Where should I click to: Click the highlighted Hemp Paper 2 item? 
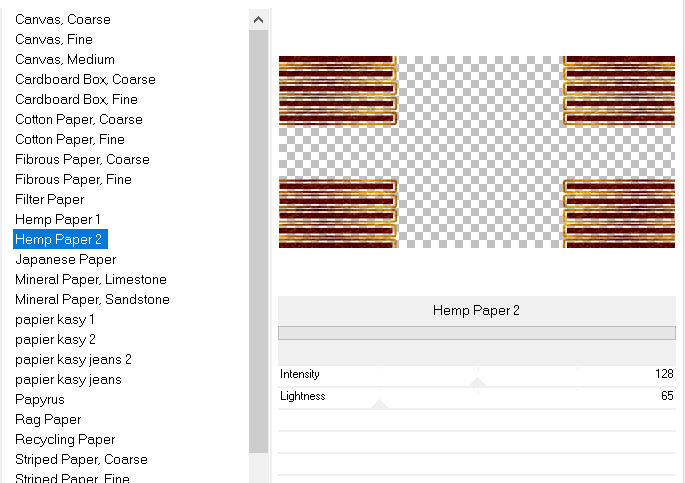[58, 239]
